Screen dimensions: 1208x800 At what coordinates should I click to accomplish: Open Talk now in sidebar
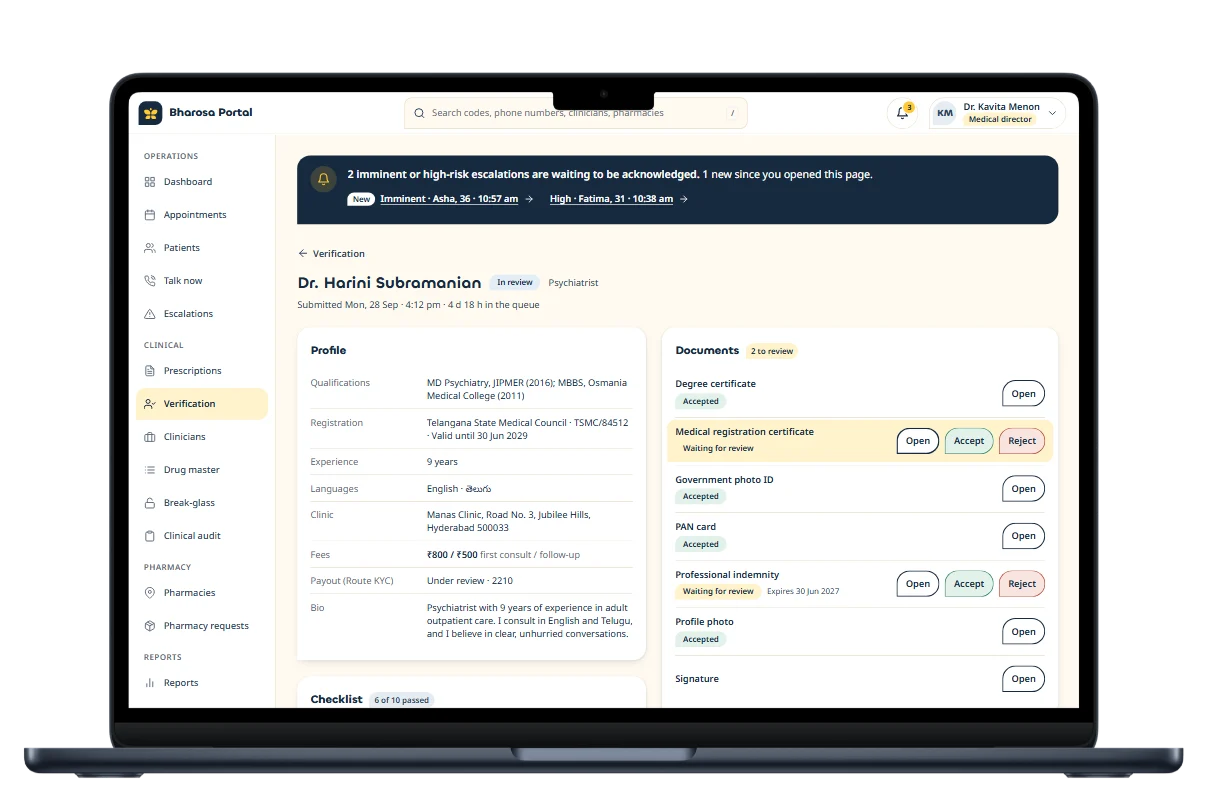[x=202, y=281]
